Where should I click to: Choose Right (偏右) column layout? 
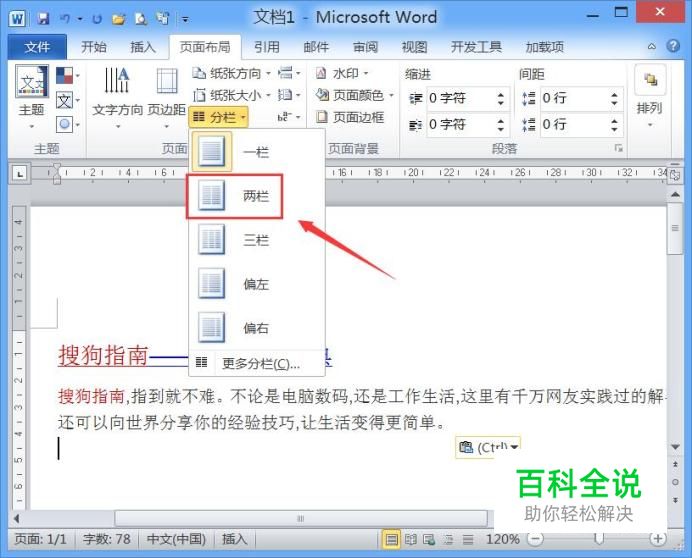click(x=257, y=328)
